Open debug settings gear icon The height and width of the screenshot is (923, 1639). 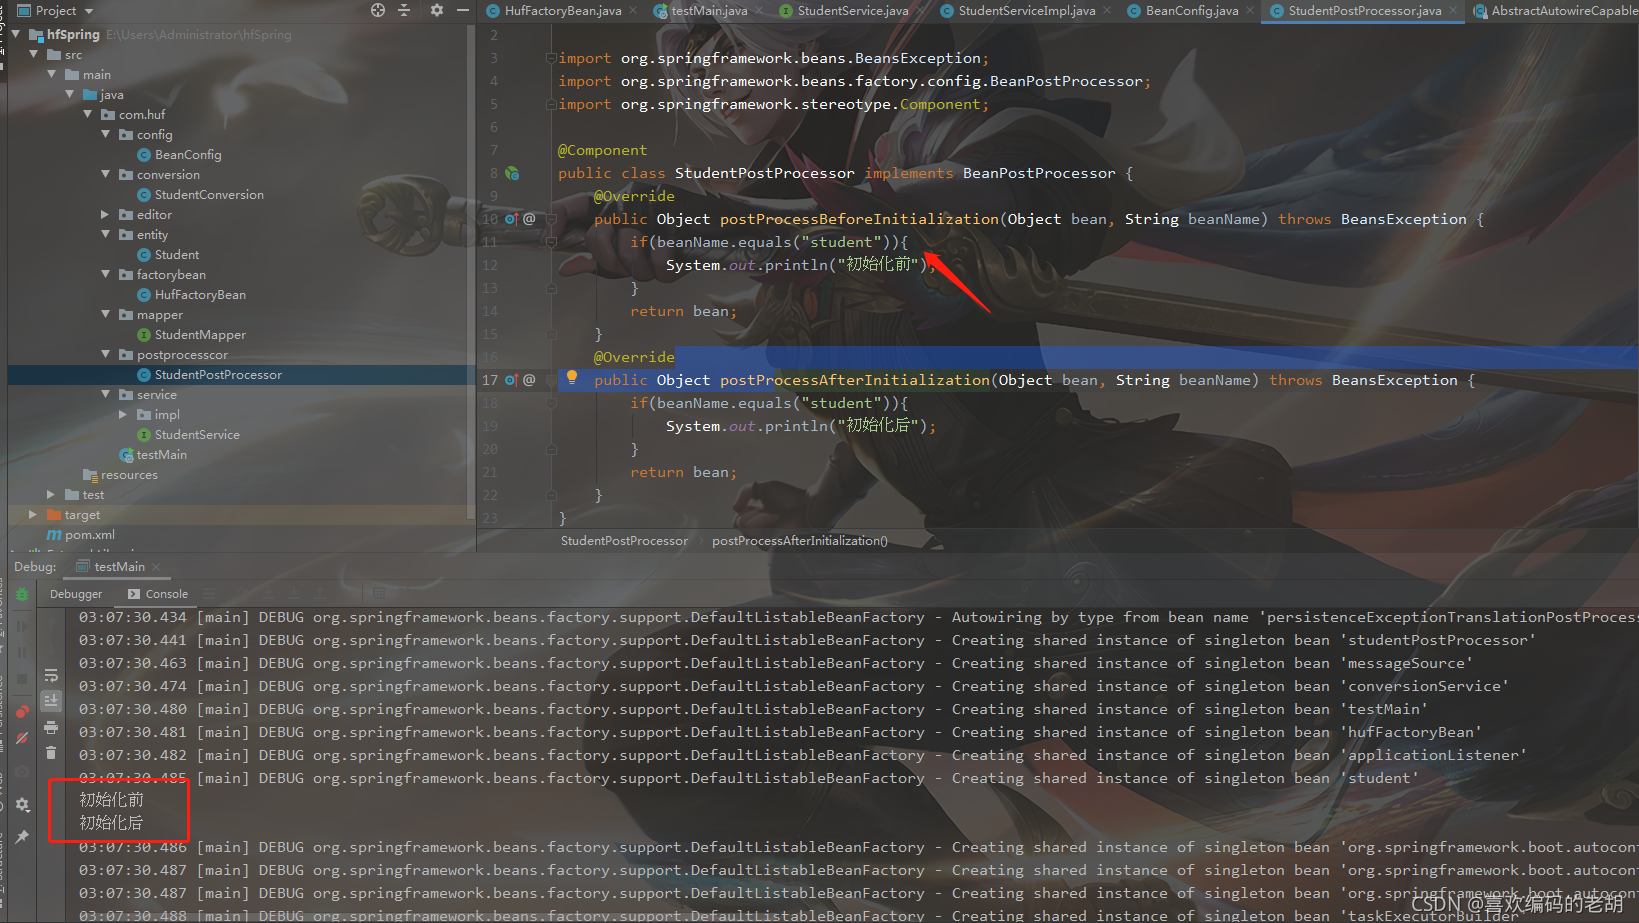click(22, 805)
